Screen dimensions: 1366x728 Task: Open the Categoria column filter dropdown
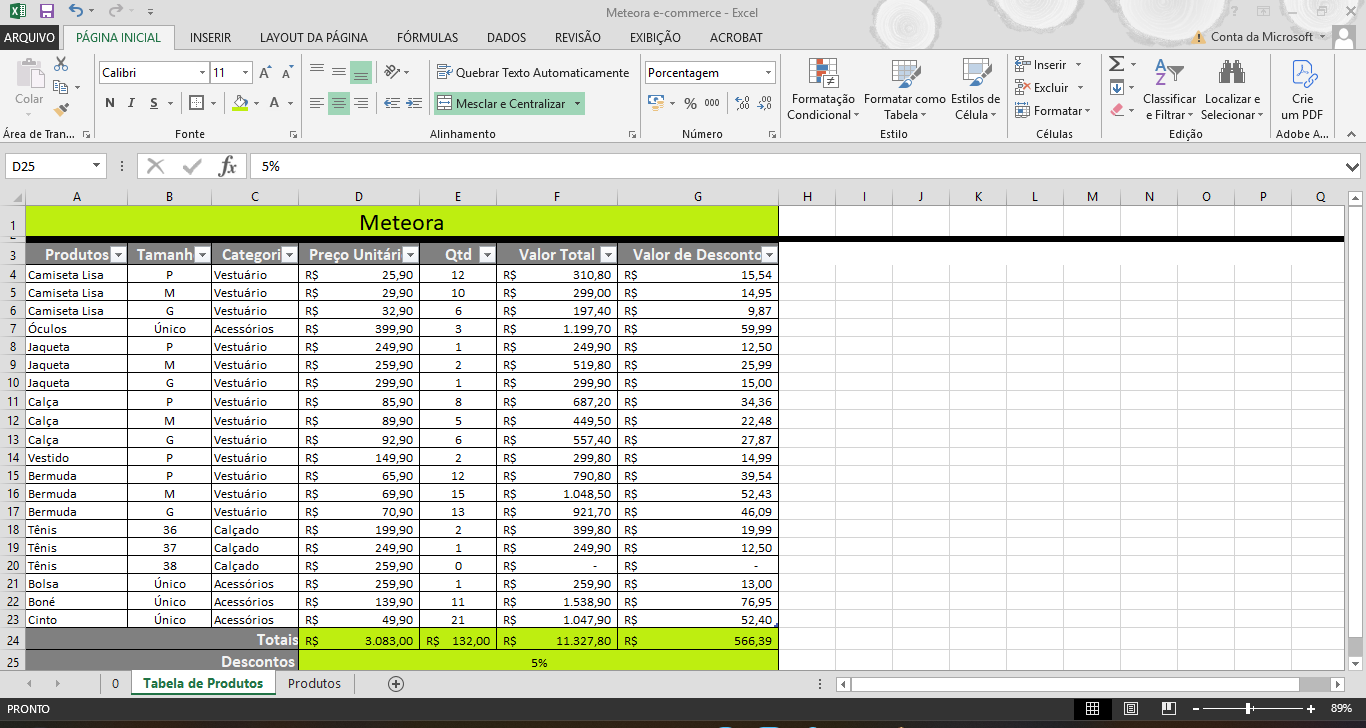[x=289, y=255]
